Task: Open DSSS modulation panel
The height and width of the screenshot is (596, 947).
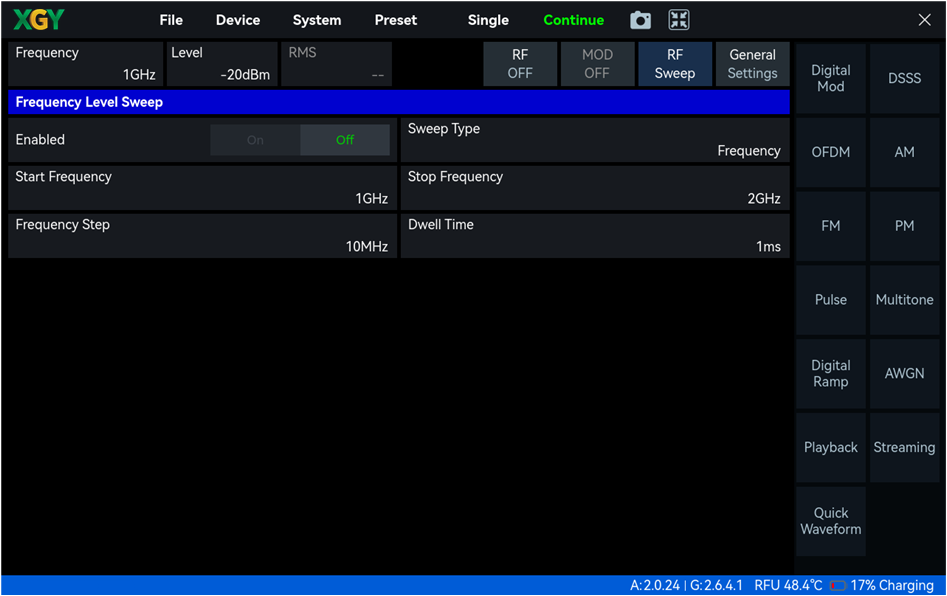Action: [x=904, y=79]
